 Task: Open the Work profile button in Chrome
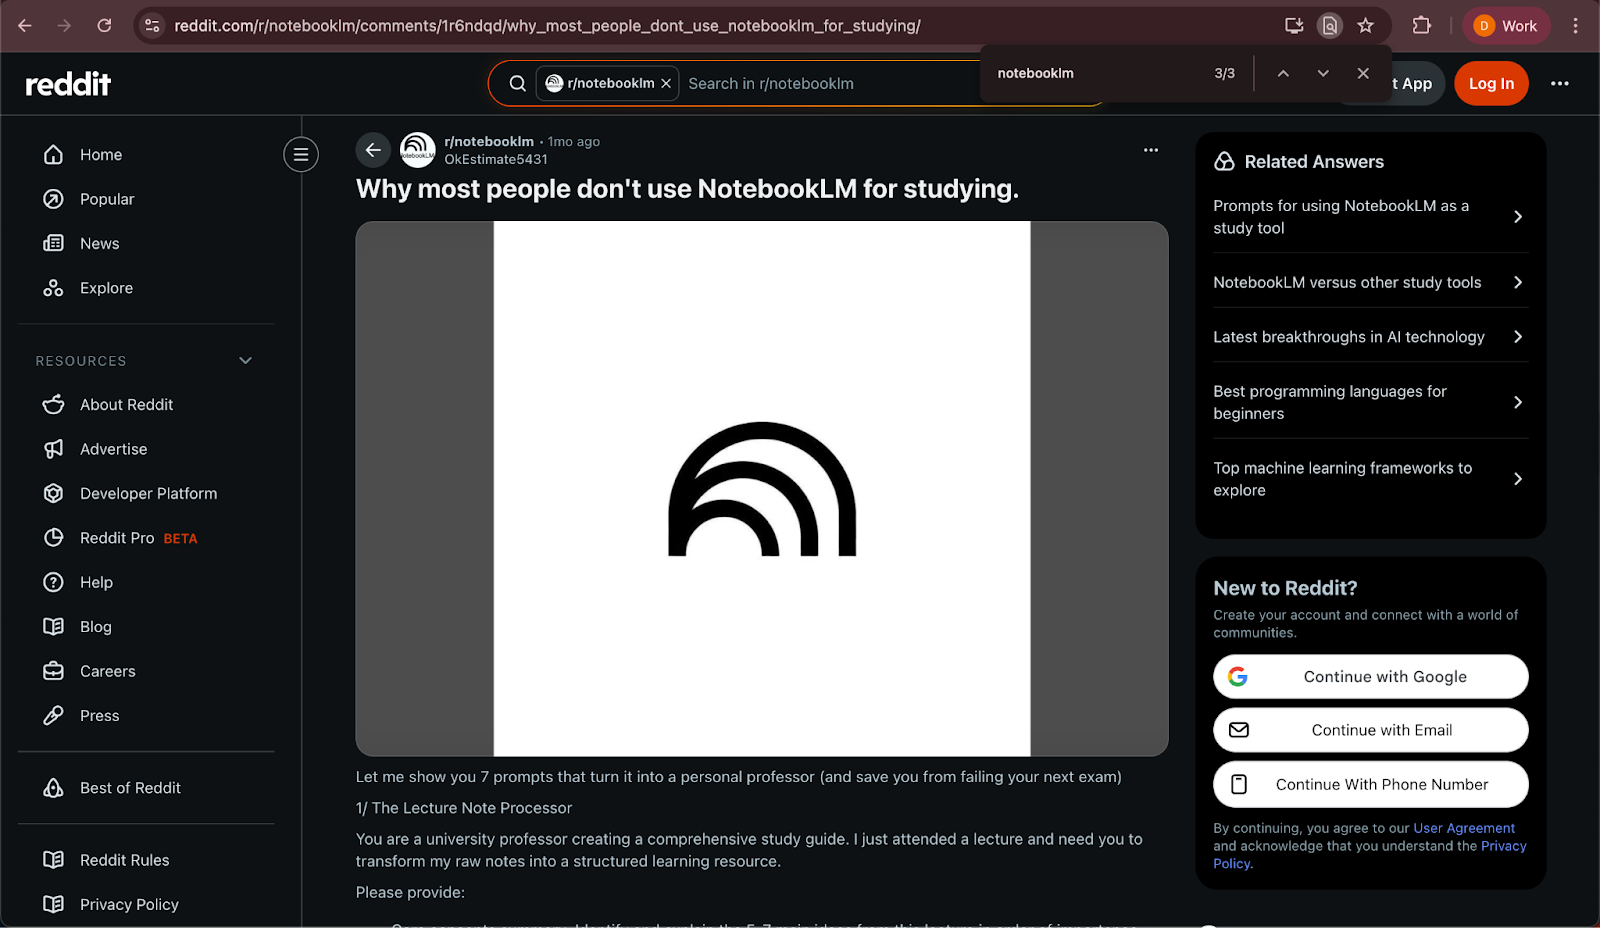point(1506,26)
